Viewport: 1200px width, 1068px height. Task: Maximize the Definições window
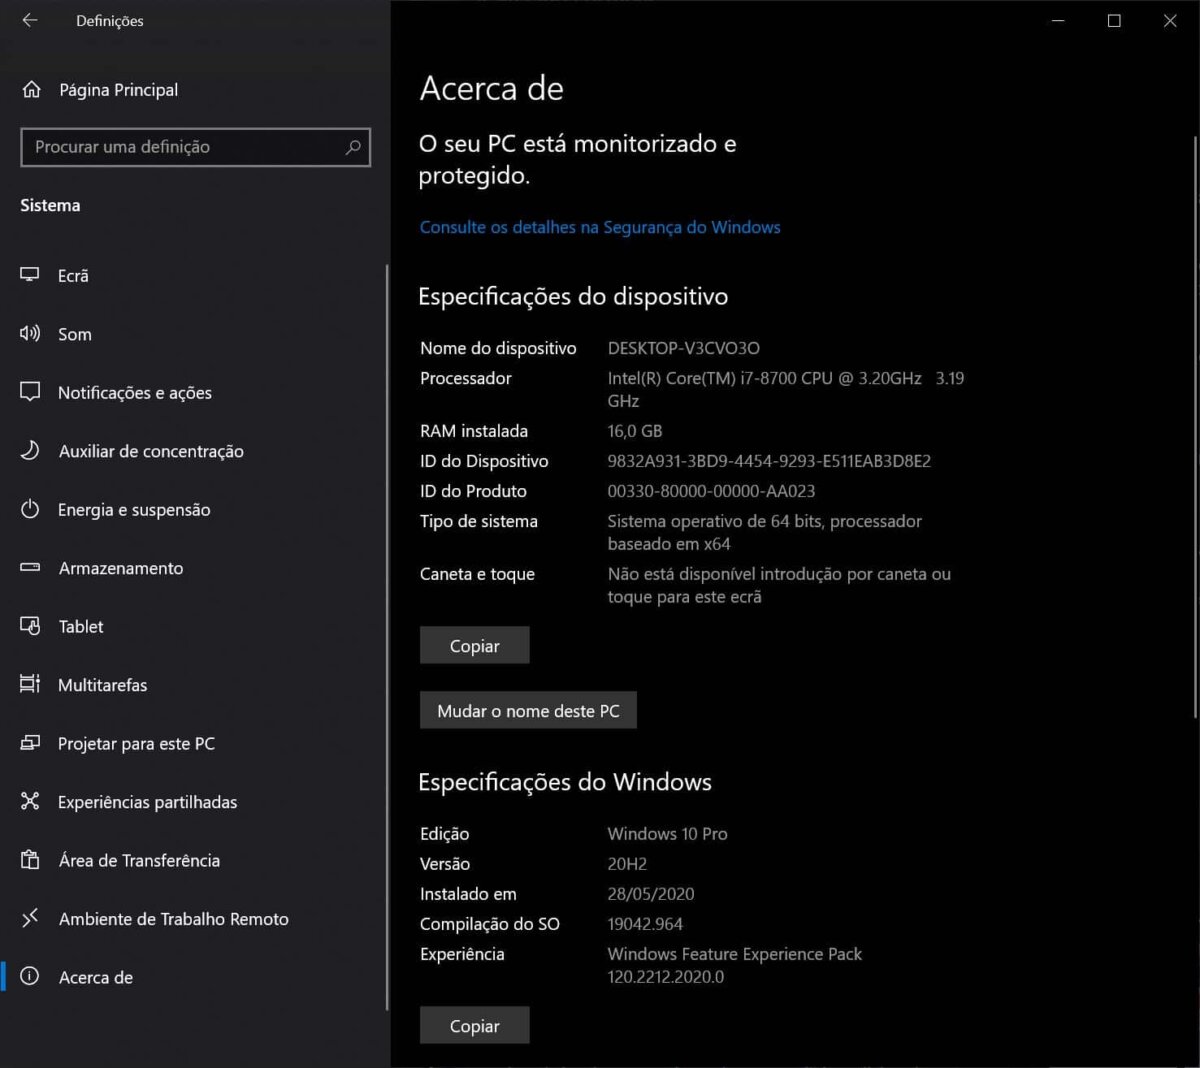[1114, 20]
